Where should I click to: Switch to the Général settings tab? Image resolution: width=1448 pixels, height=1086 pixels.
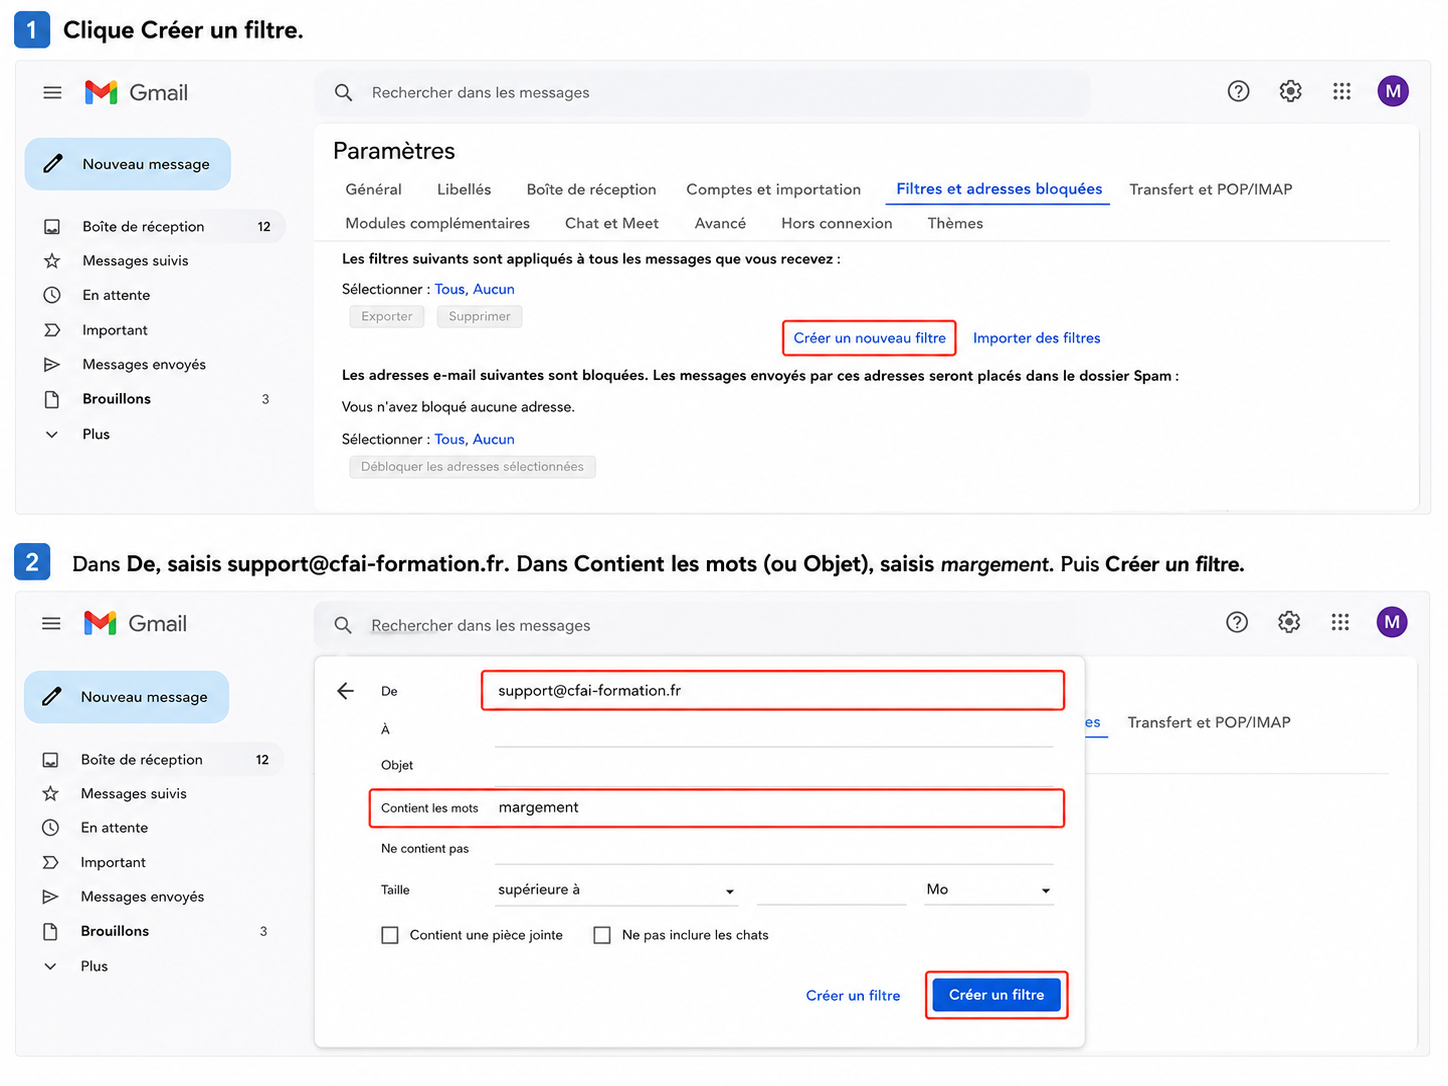(x=373, y=189)
